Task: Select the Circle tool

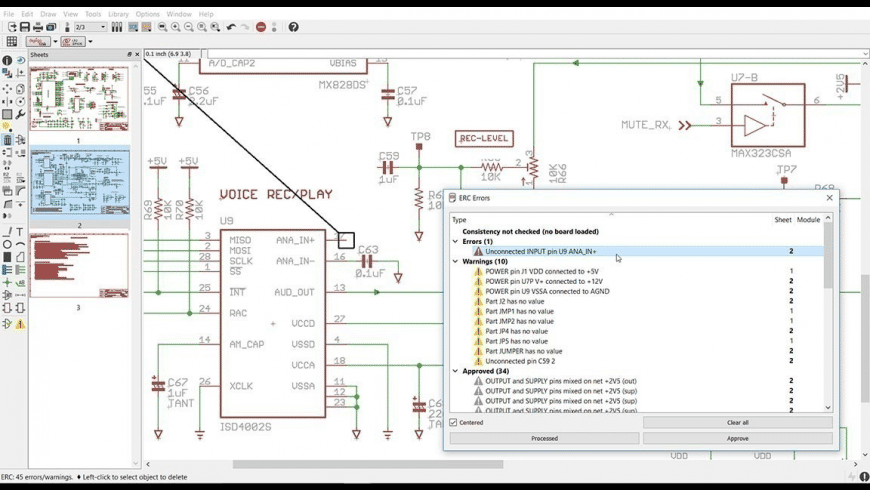Action: point(7,244)
